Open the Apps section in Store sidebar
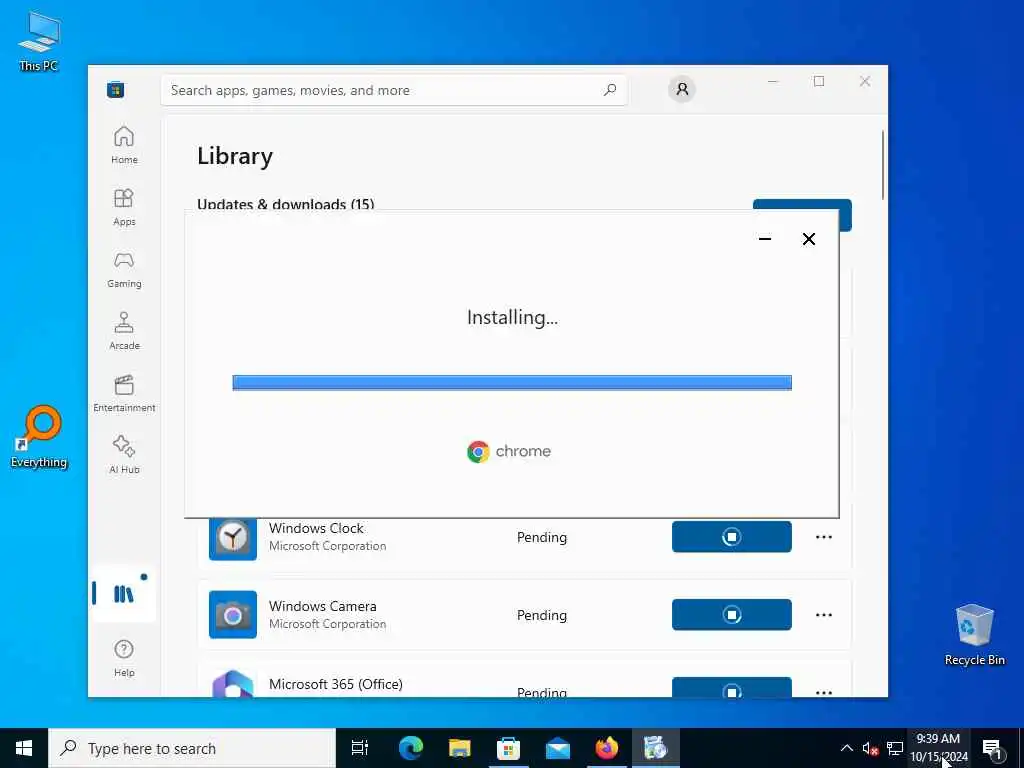This screenshot has width=1024, height=768. 124,207
